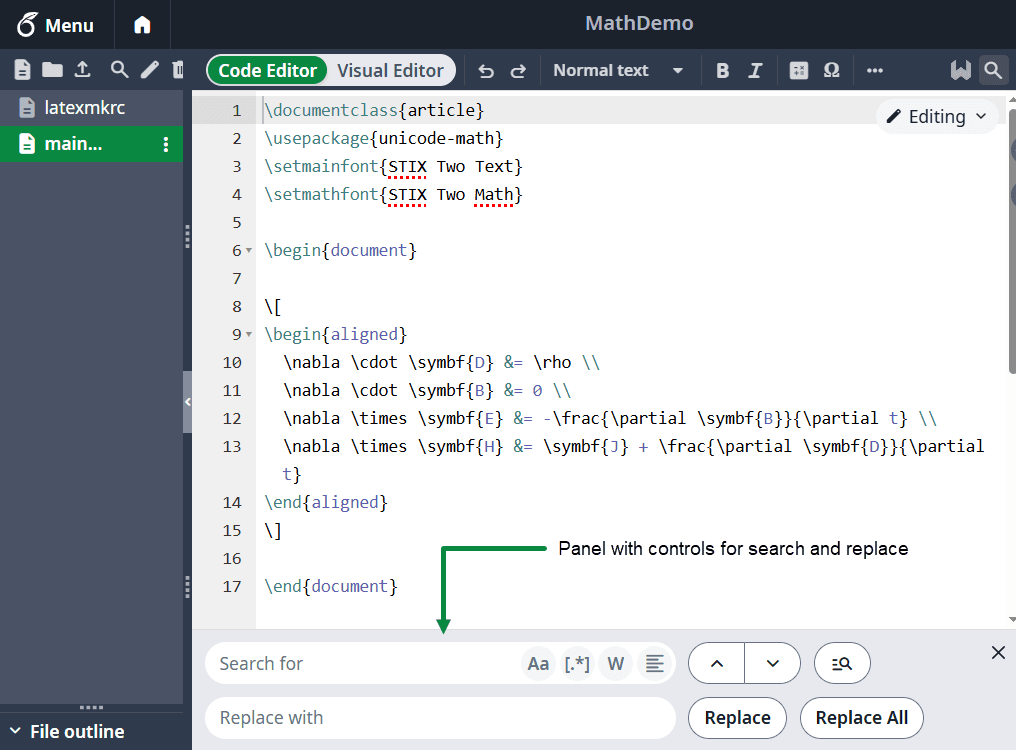Toggle whole word (W) matching

click(x=616, y=663)
